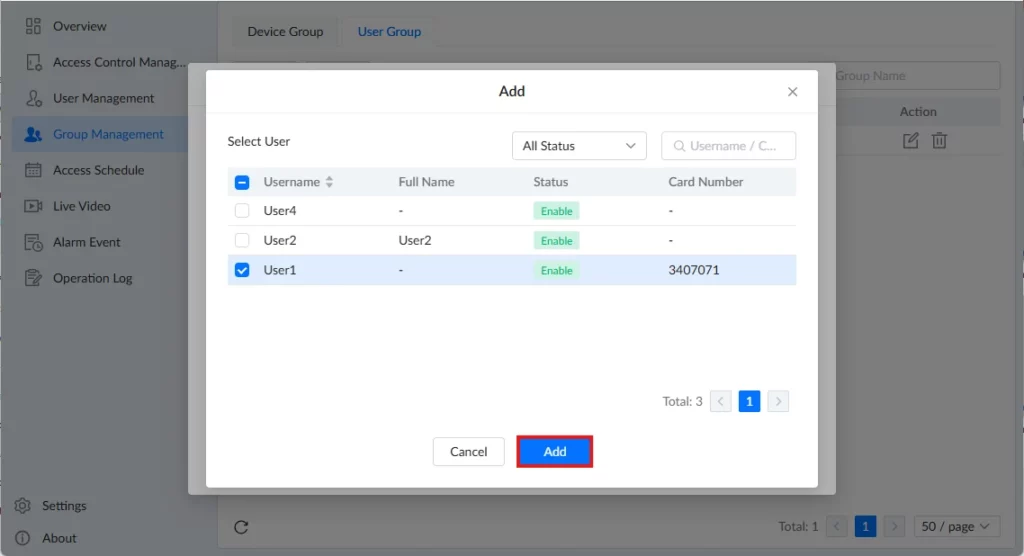Screen dimensions: 1024x556
Task: Open Live Video menu item
Action: click(x=82, y=206)
